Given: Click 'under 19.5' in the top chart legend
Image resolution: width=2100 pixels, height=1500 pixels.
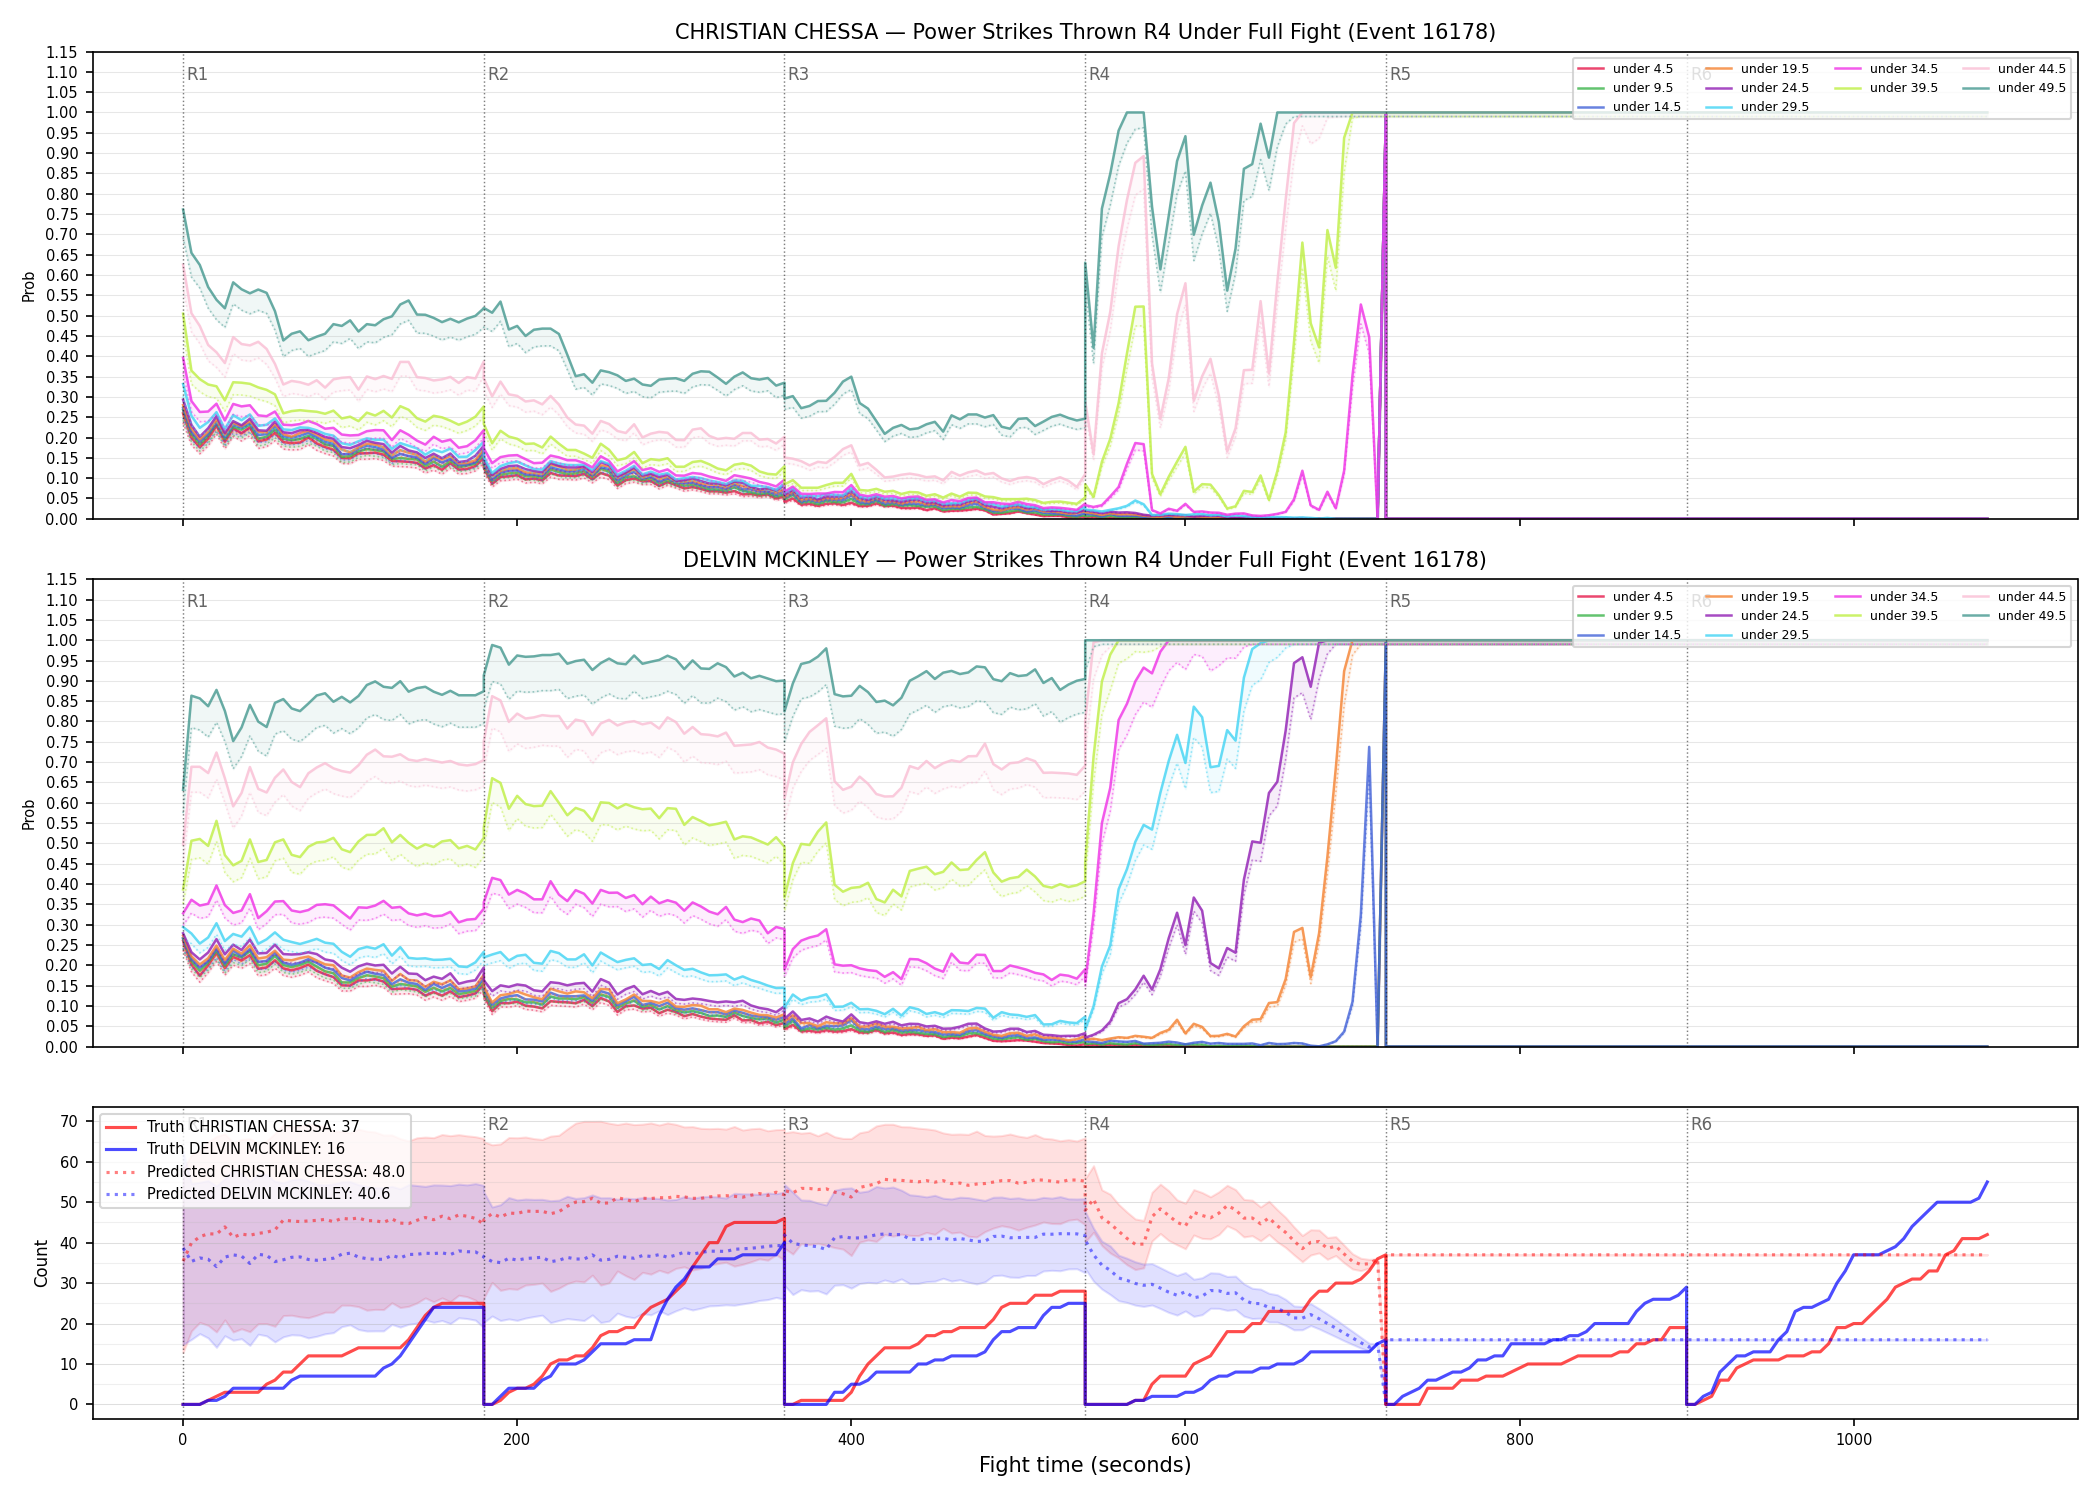Looking at the screenshot, I should click(x=1757, y=69).
